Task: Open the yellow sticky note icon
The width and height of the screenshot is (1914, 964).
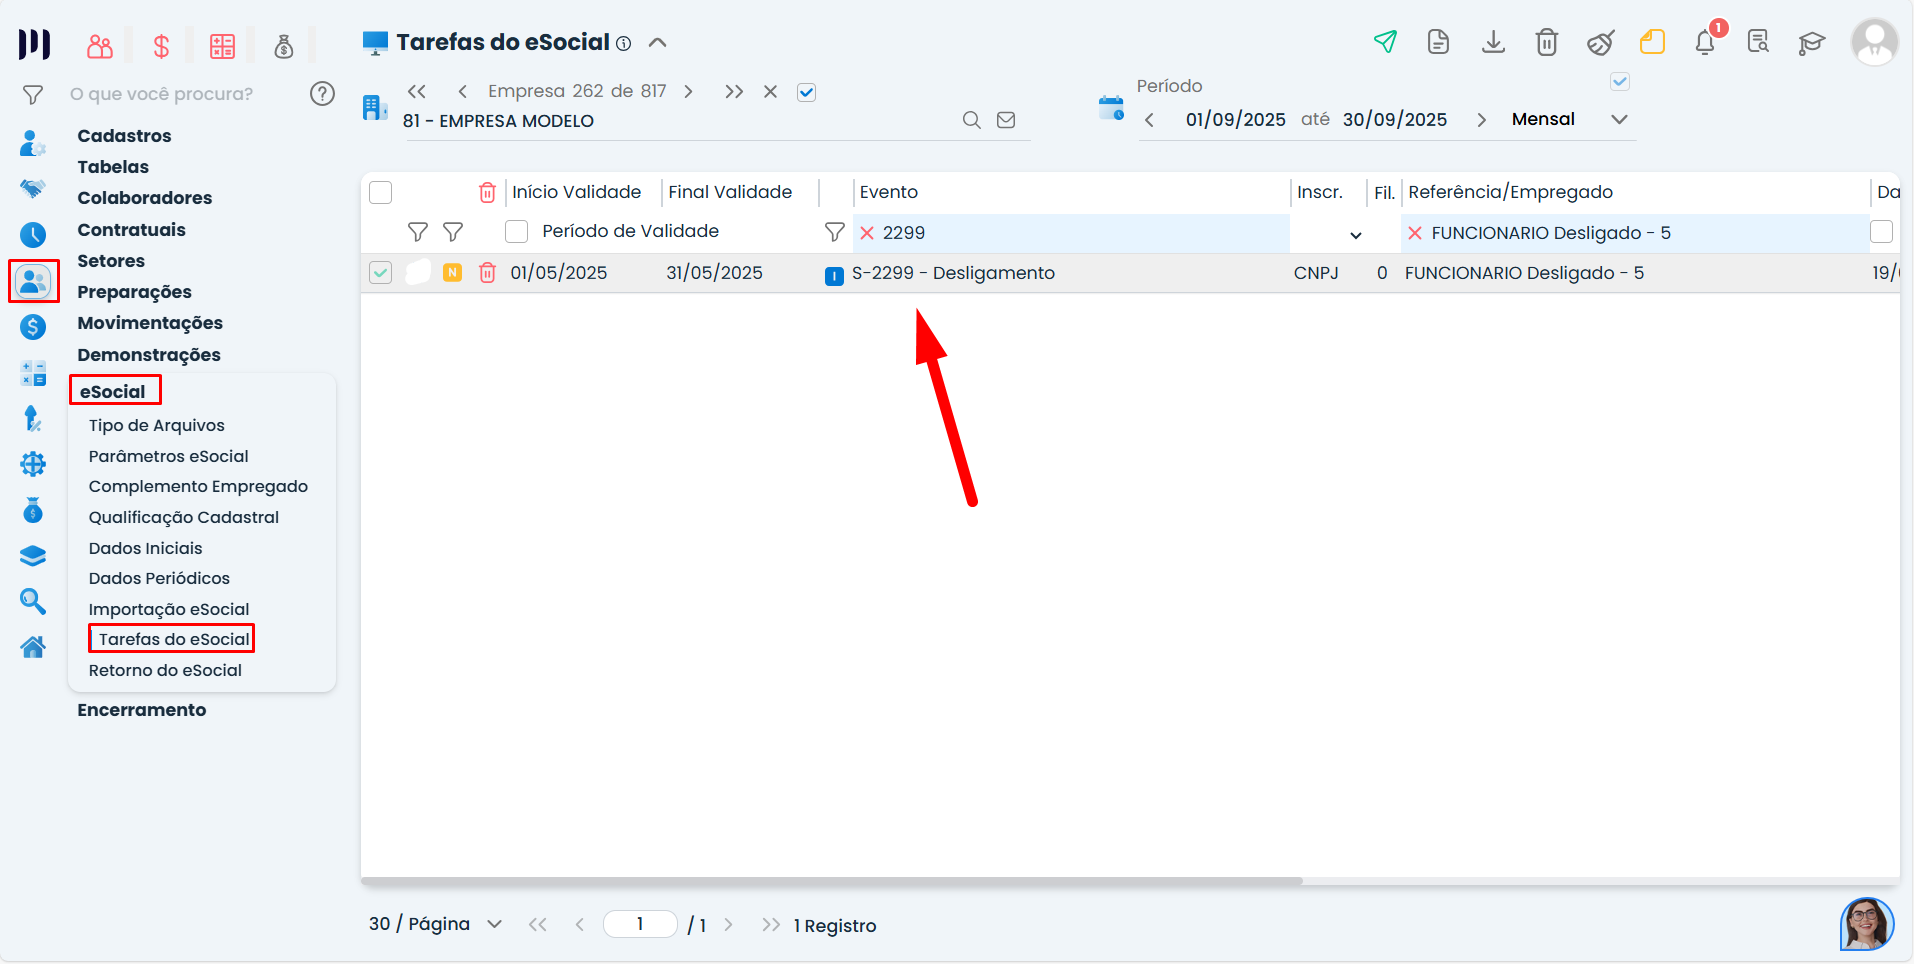Action: [x=1652, y=42]
